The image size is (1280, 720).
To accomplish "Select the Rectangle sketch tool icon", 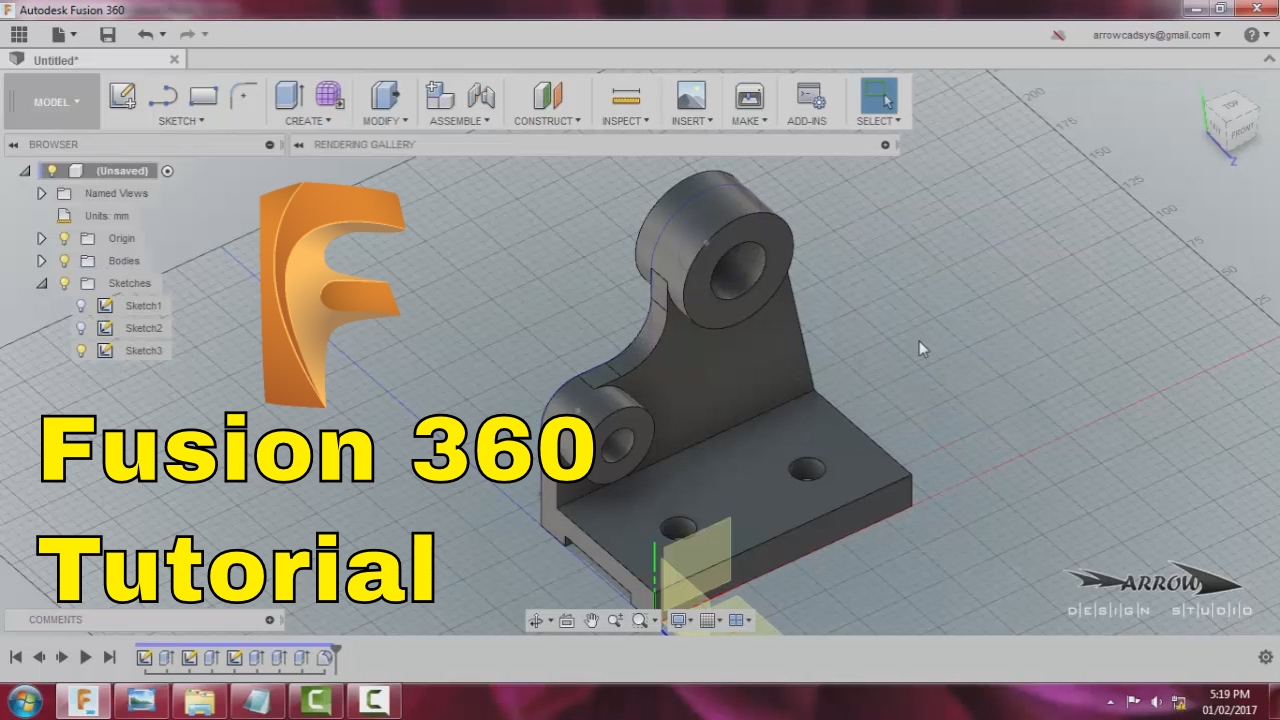I will (x=203, y=96).
